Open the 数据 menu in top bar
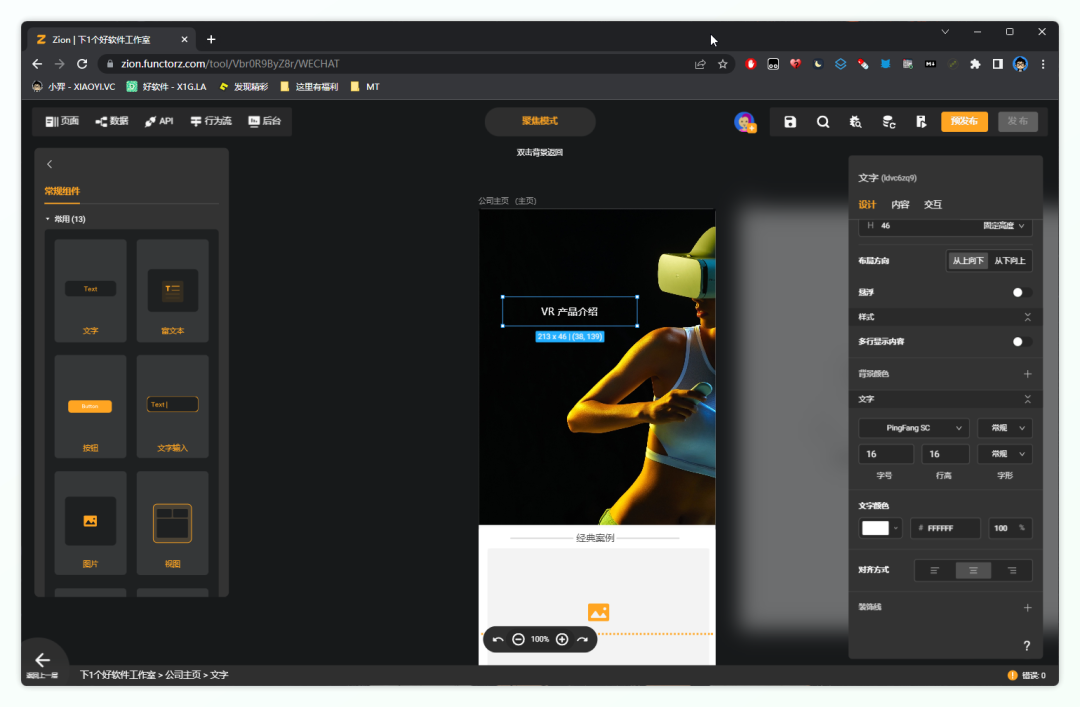Viewport: 1080px width, 707px height. pyautogui.click(x=112, y=121)
